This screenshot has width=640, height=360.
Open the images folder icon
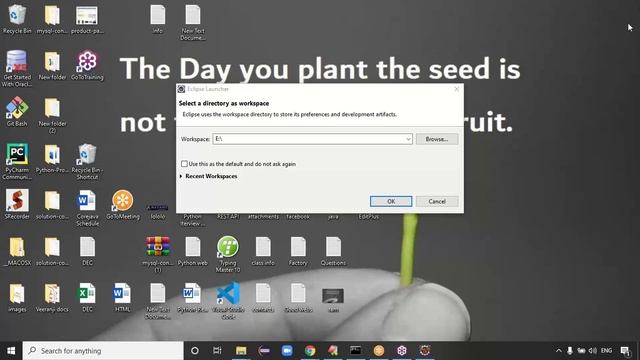tap(17, 298)
